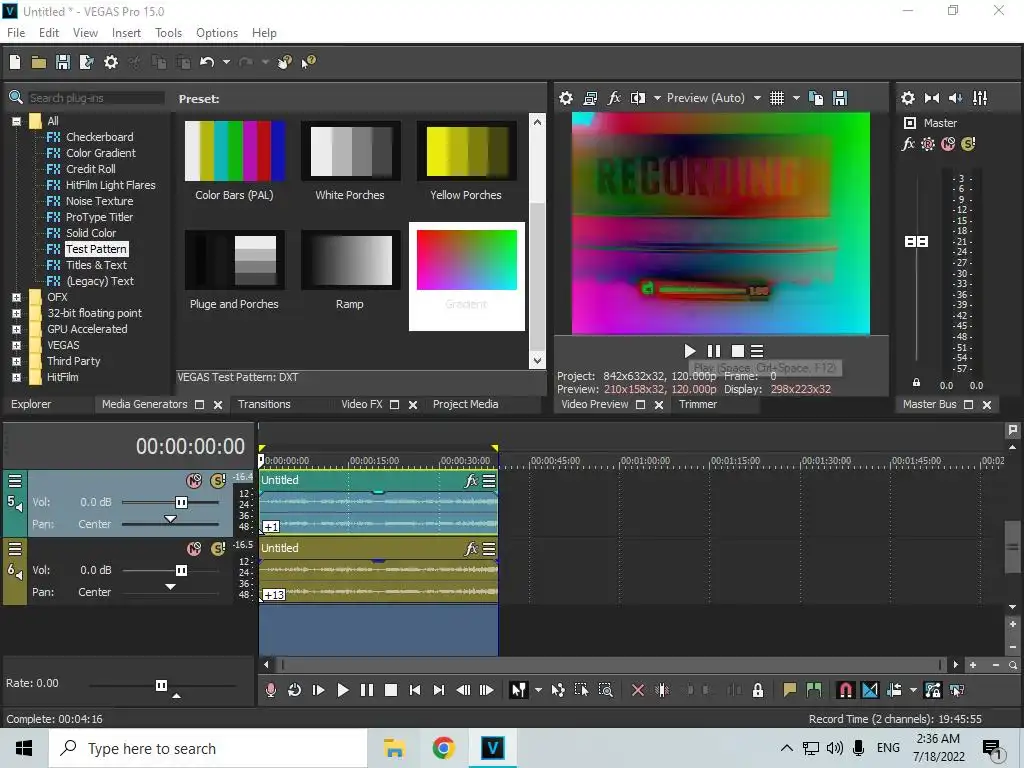Open Master Bus mixer faders icon
Viewport: 1024px width, 768px height.
coord(980,98)
